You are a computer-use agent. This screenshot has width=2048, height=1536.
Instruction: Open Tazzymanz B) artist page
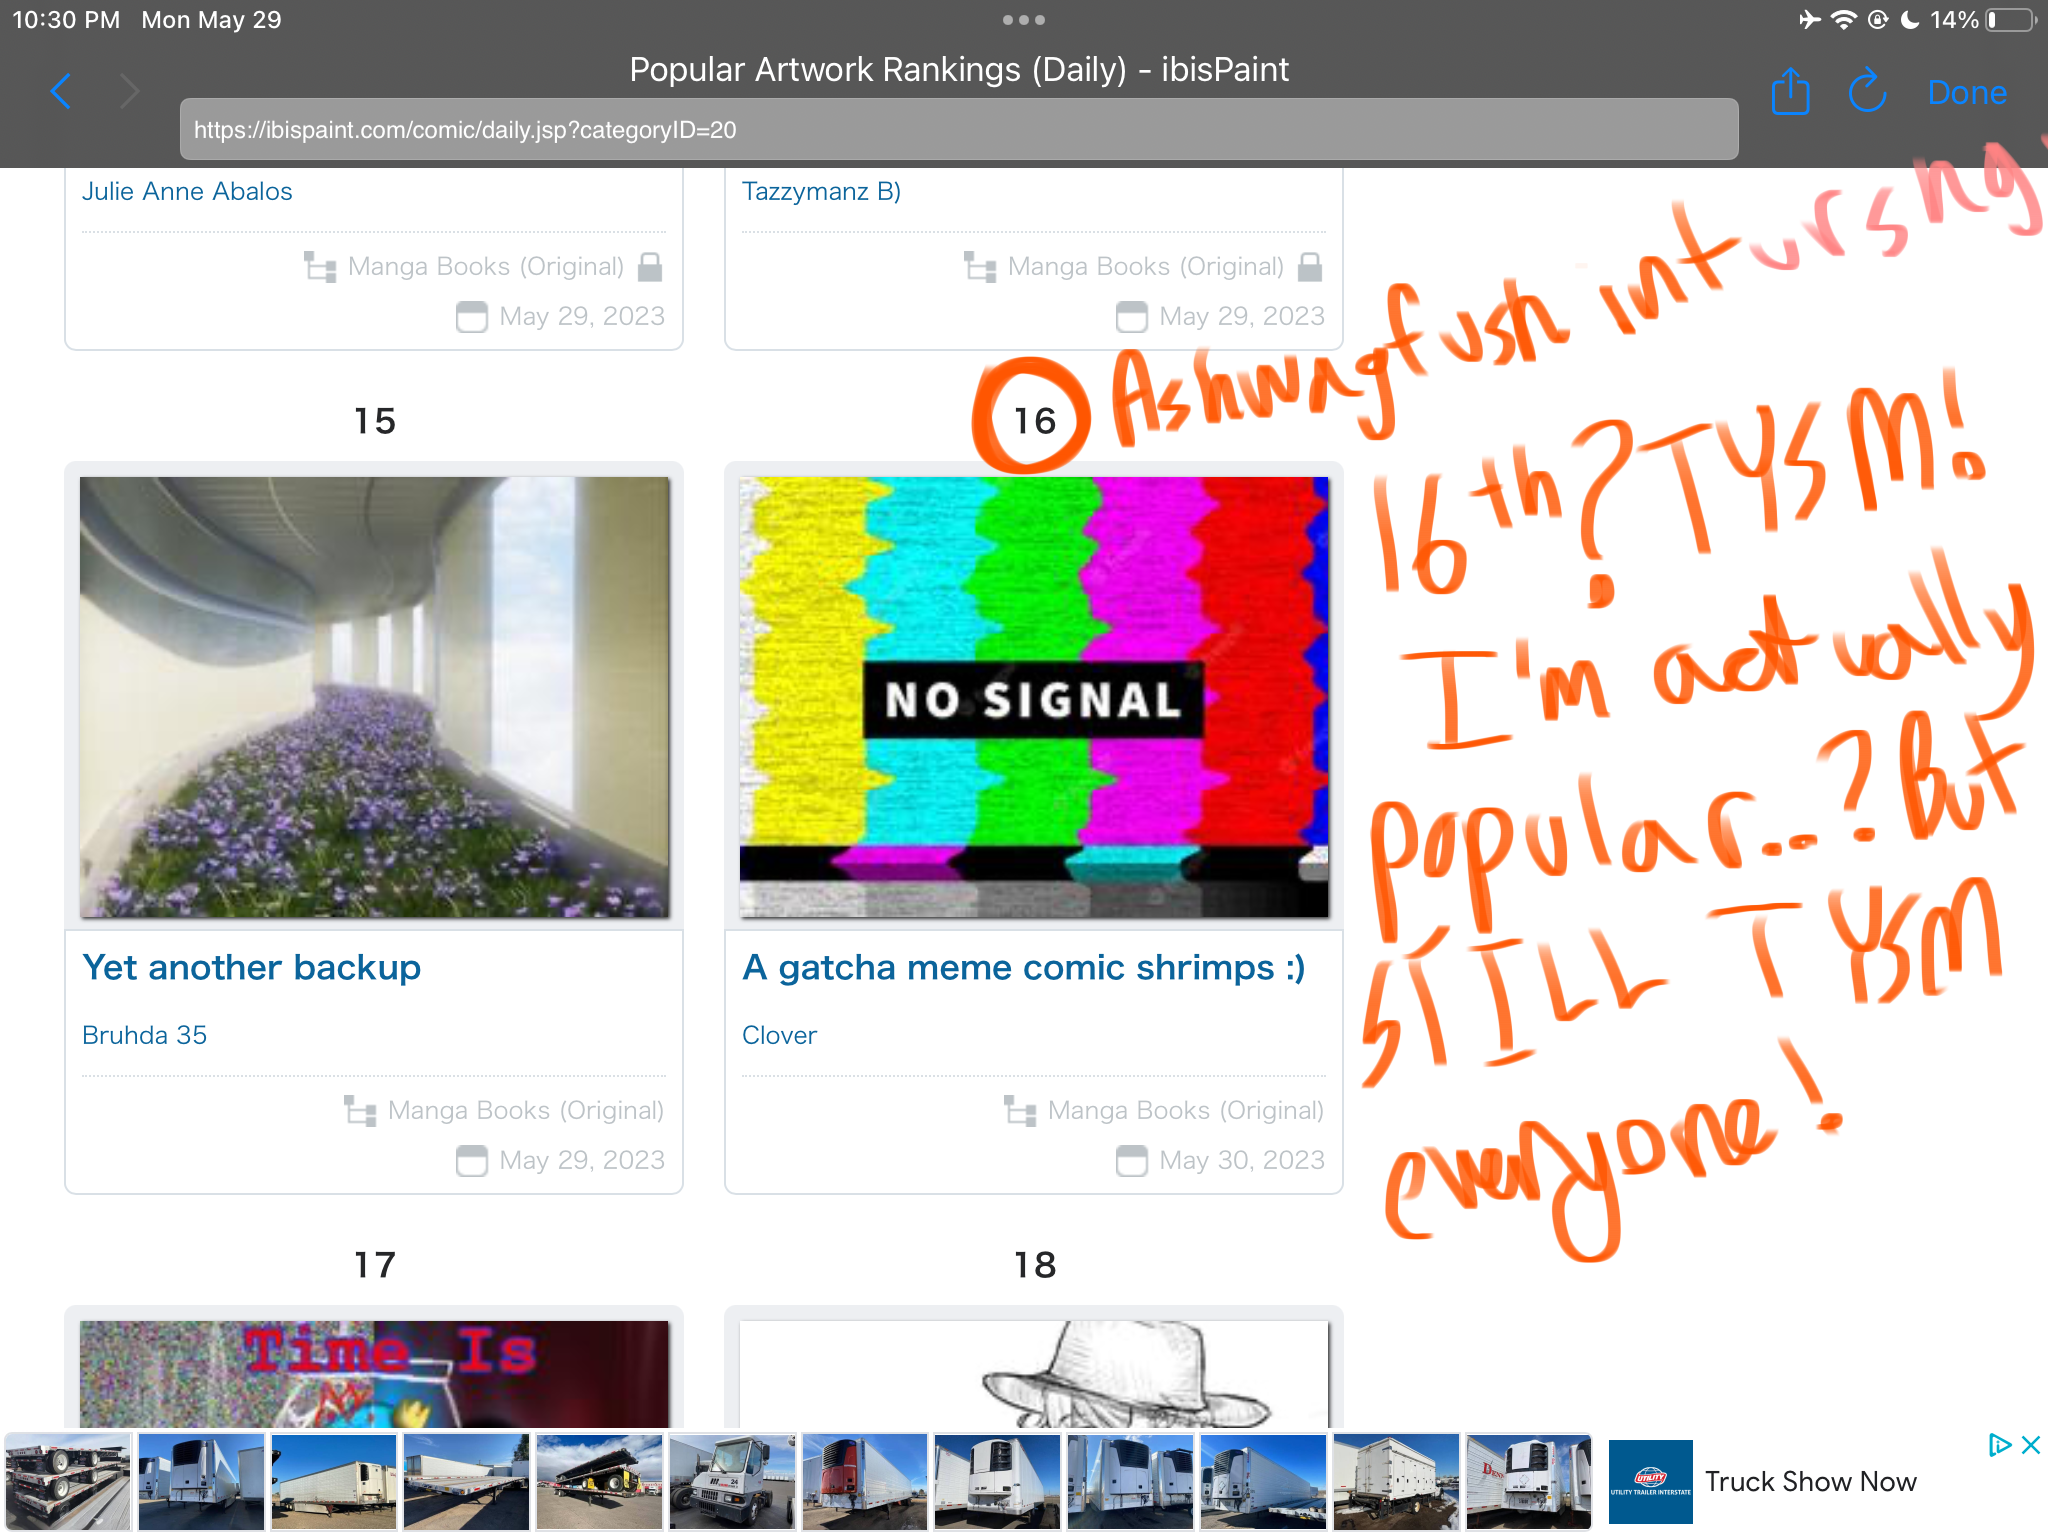click(821, 191)
